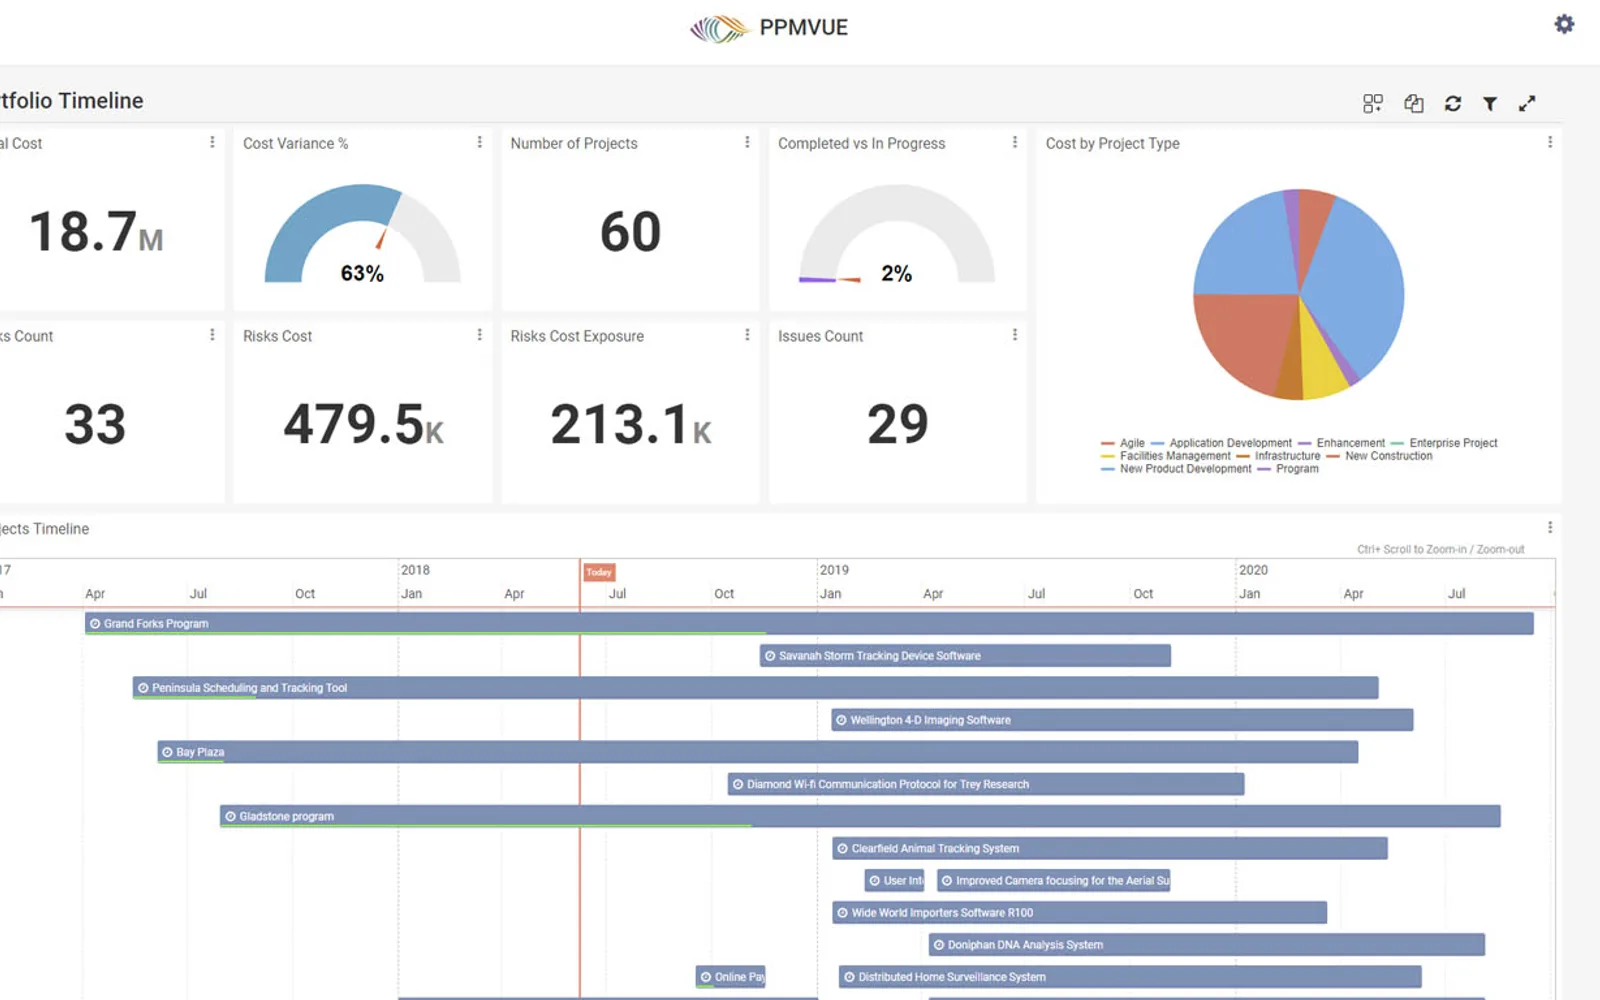1600x1000 pixels.
Task: Toggle New Product Development legend entry
Action: (1176, 469)
